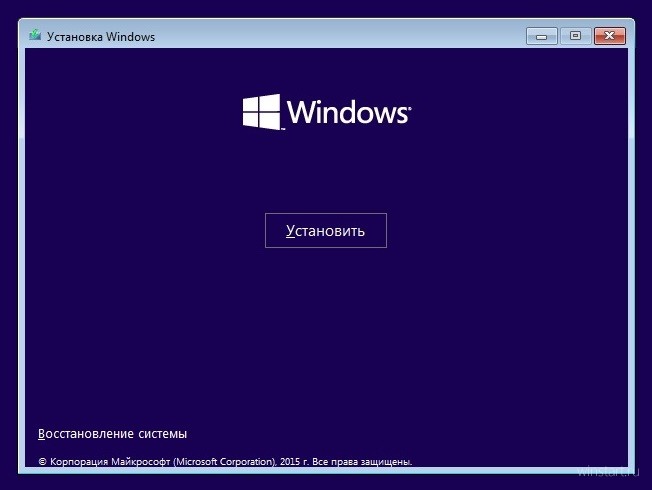Click the Windows setup title bar icon

tap(35, 35)
